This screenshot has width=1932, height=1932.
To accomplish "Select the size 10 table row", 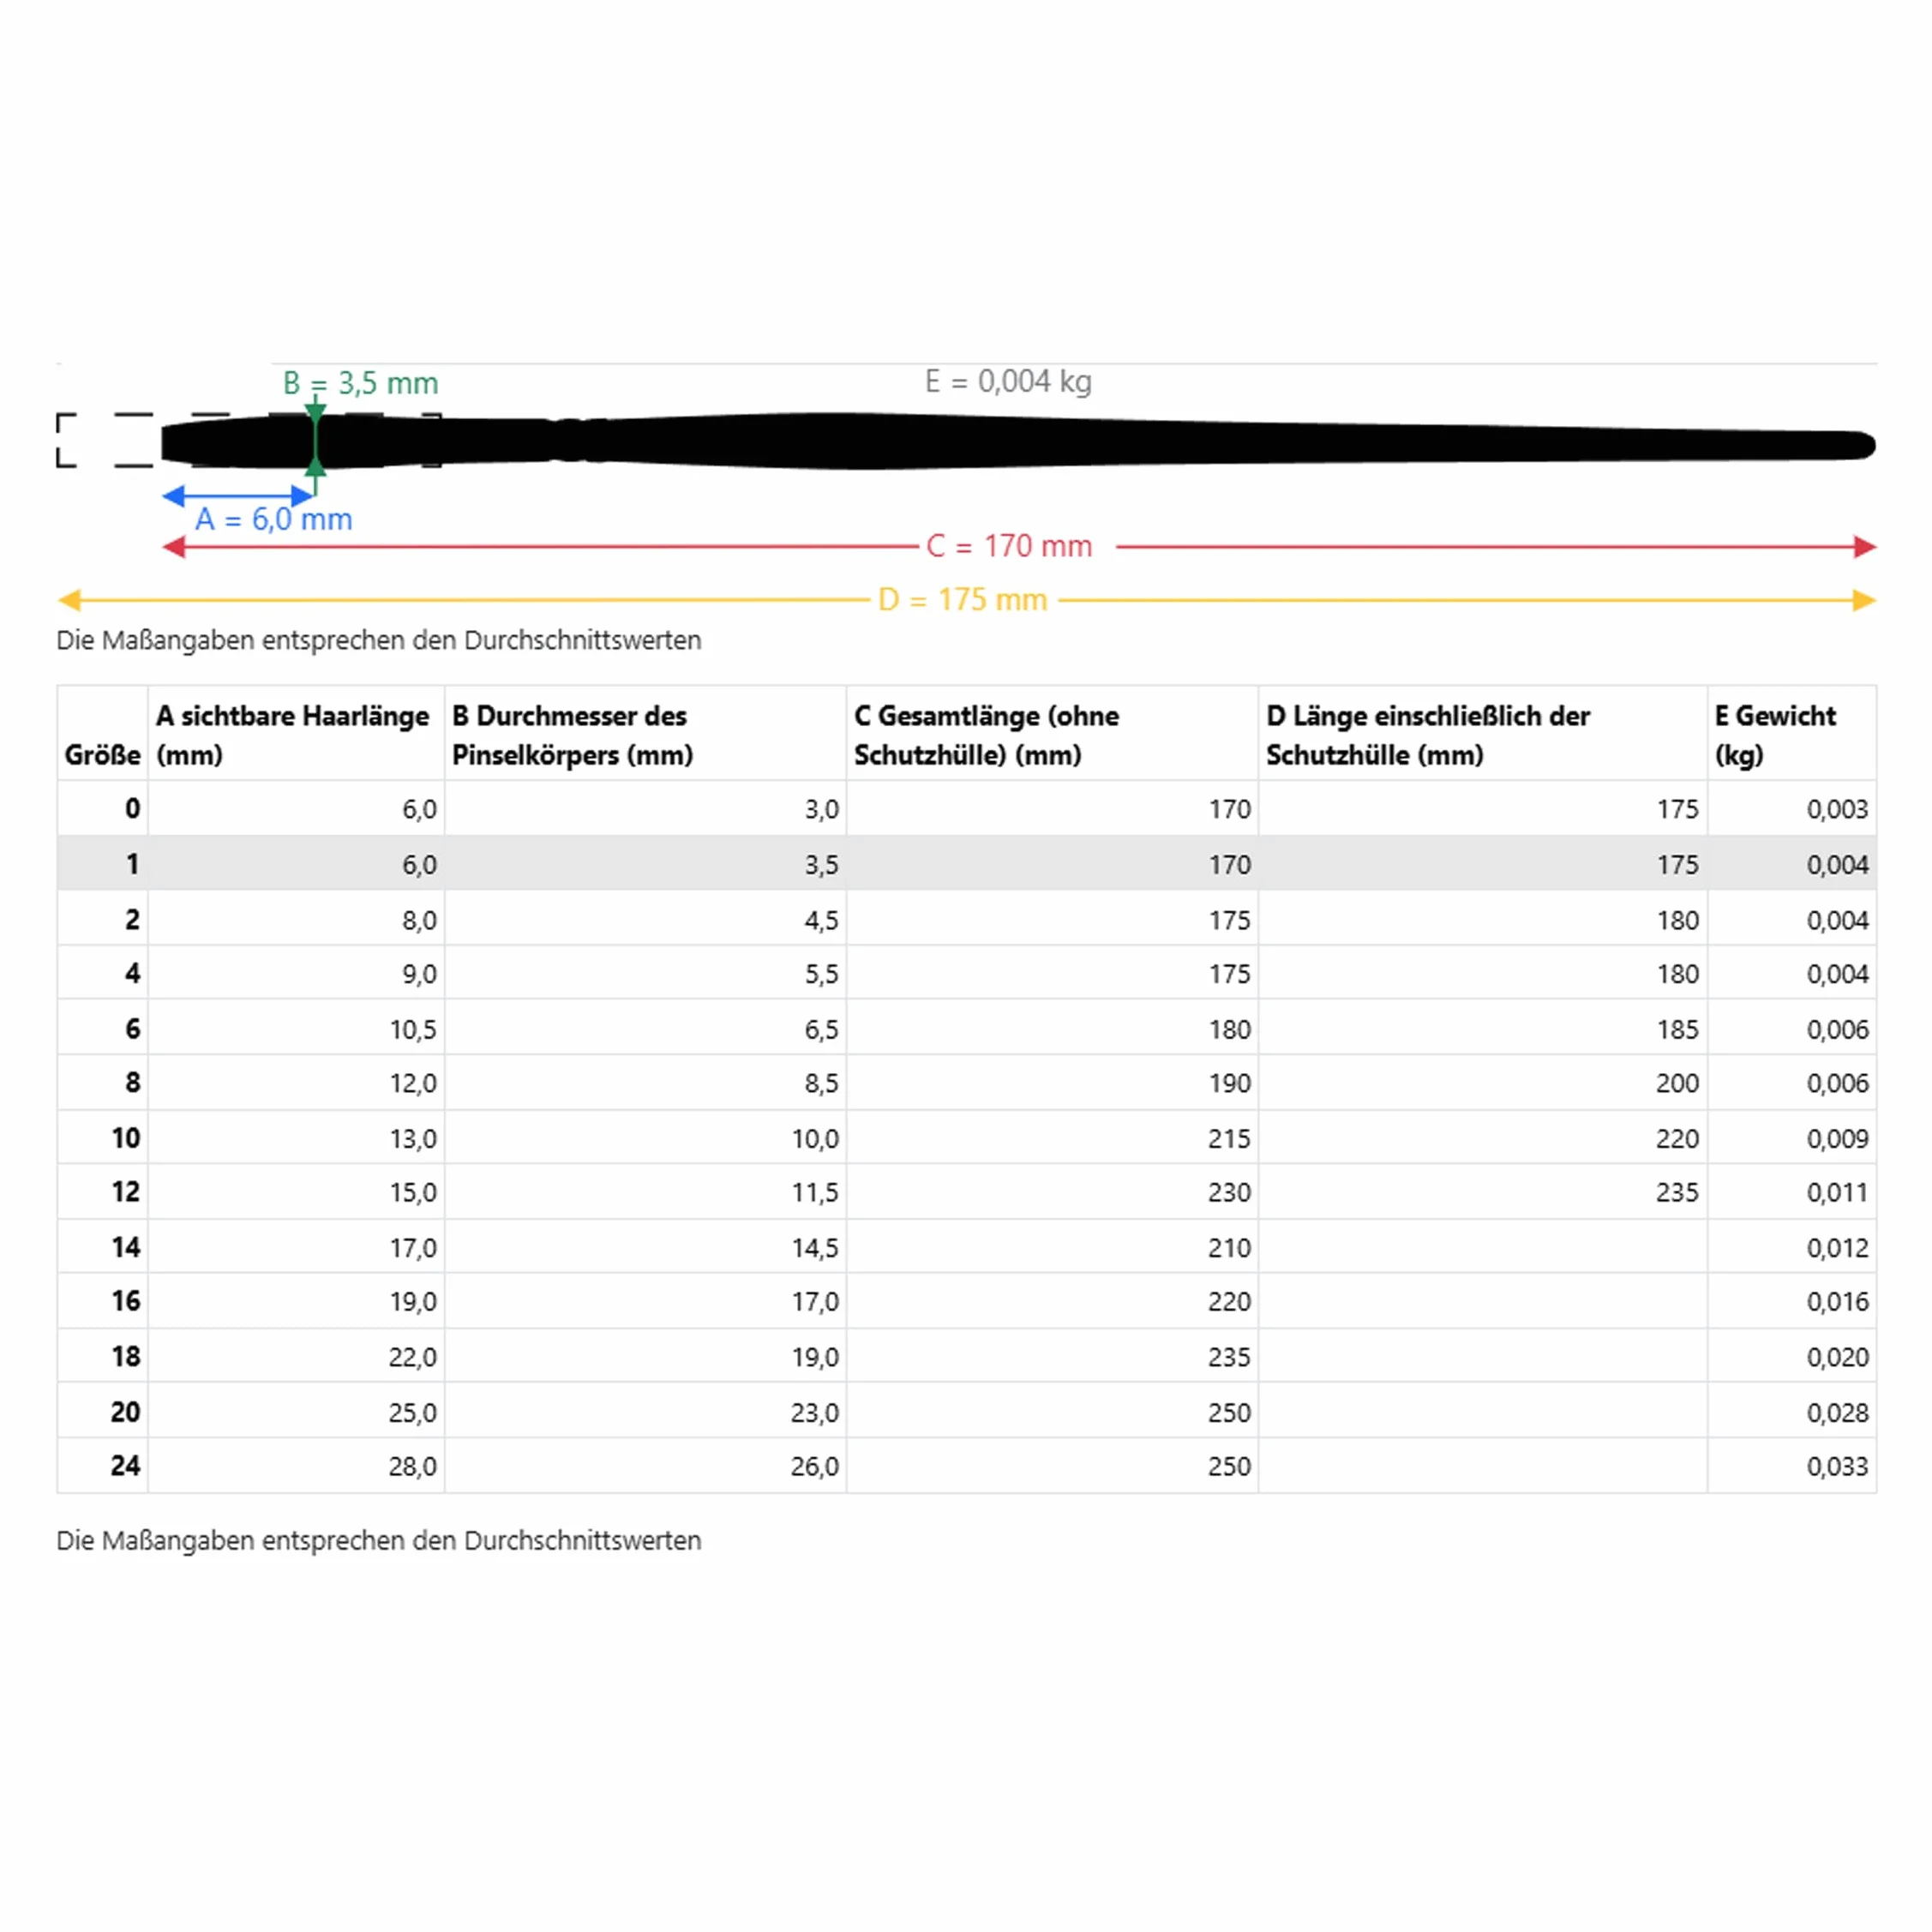I will coord(966,1137).
